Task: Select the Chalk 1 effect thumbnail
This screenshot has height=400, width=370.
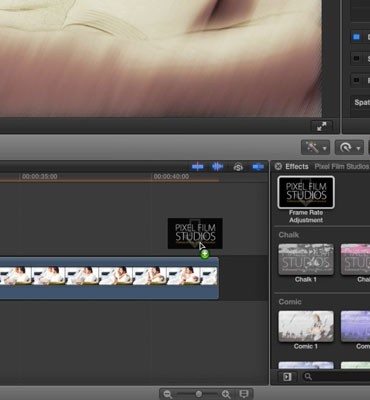Action: [x=306, y=259]
